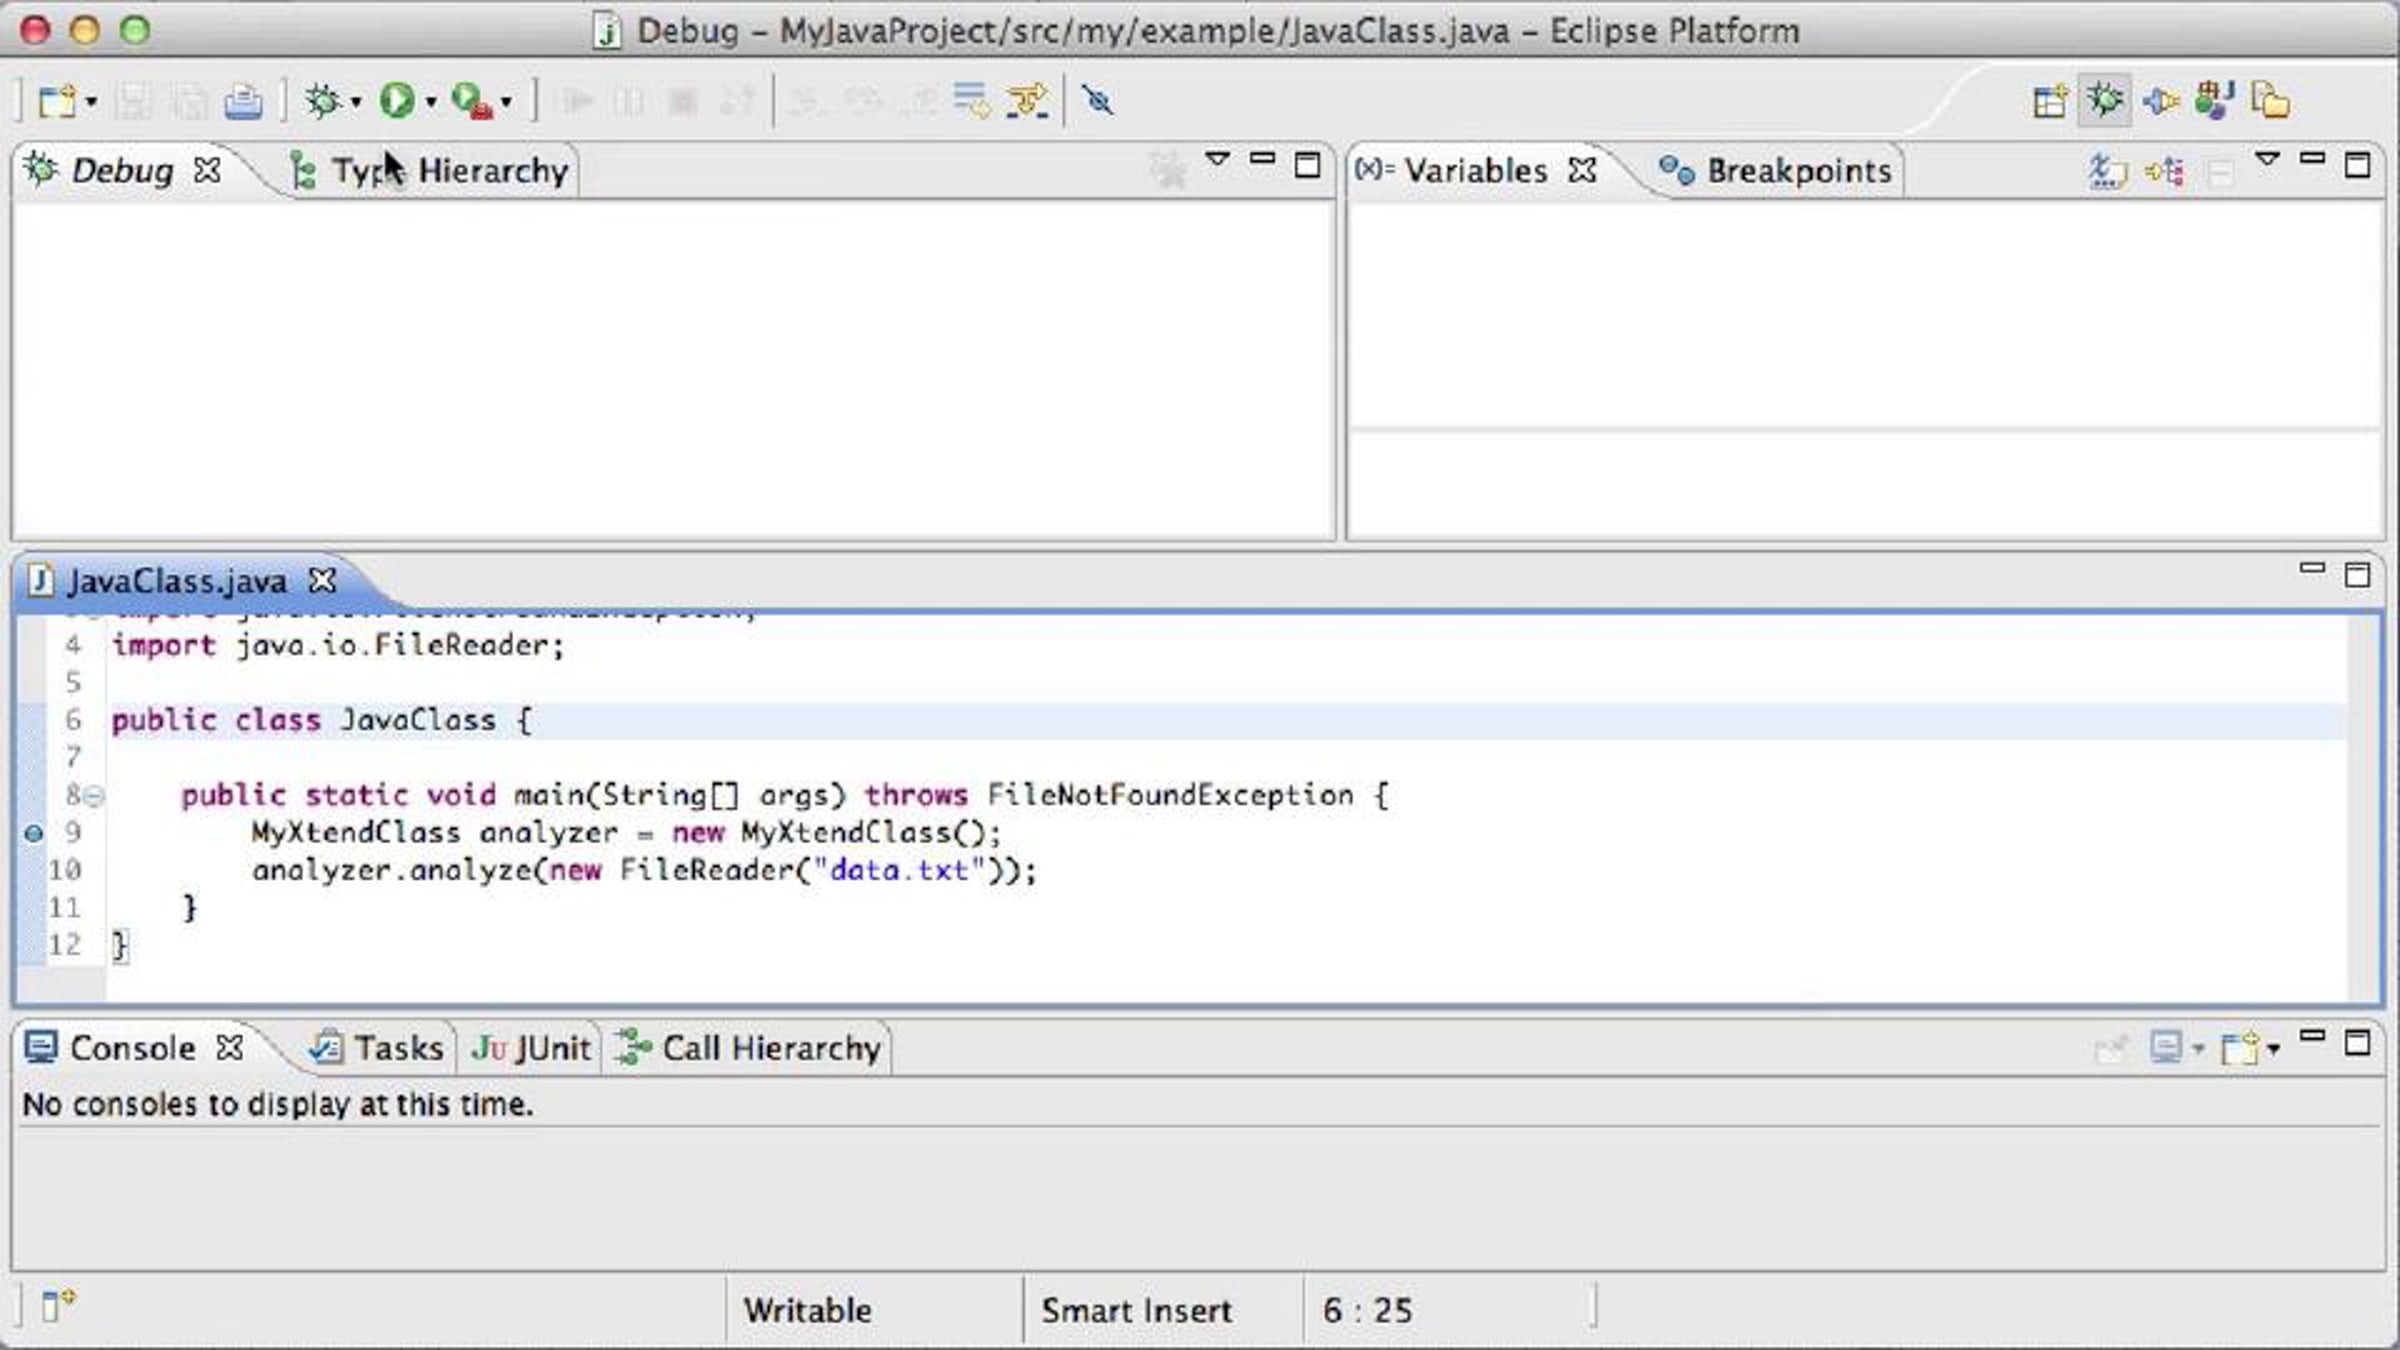
Task: Close the JavaClass.java editor tab
Action: (x=322, y=581)
